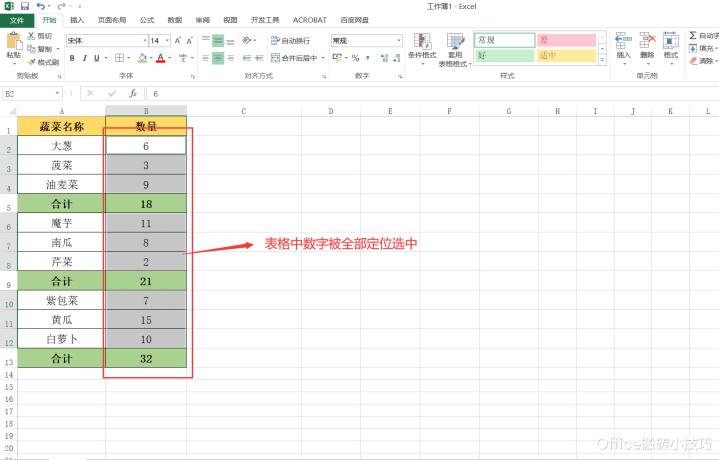Open the font size dropdown showing 14
719x460 pixels.
pos(167,41)
